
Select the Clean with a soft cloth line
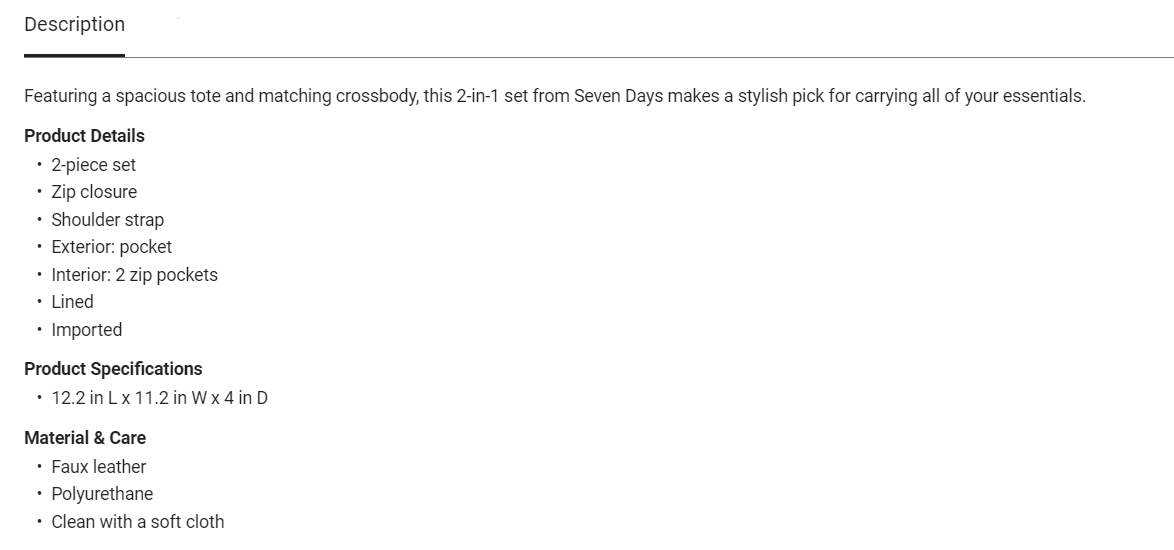coord(137,522)
